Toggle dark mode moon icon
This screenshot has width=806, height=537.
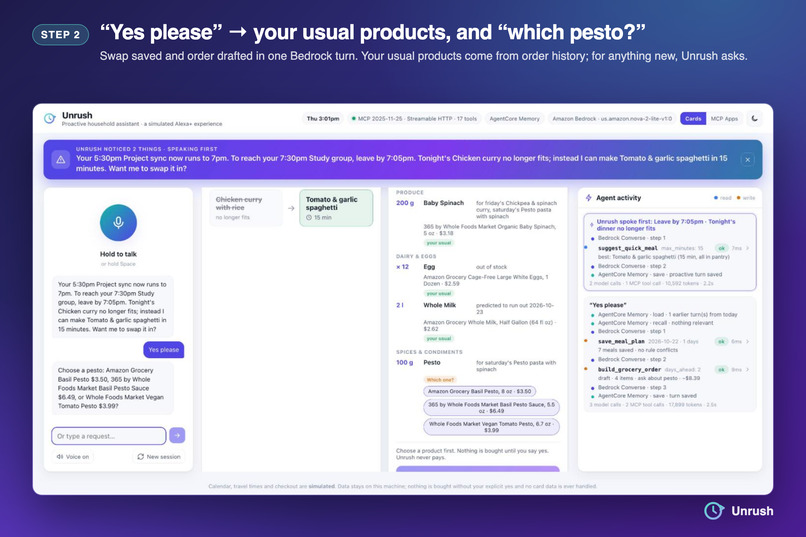click(754, 118)
